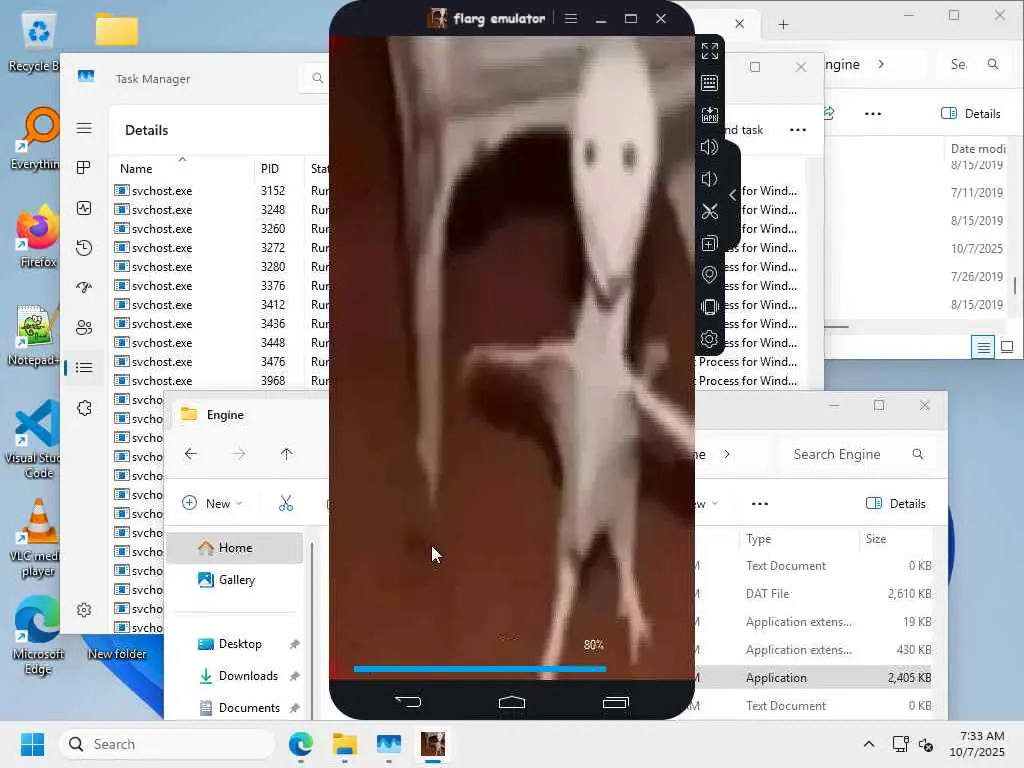This screenshot has width=1024, height=768.
Task: Open File Explorer from the taskbar
Action: [x=344, y=744]
